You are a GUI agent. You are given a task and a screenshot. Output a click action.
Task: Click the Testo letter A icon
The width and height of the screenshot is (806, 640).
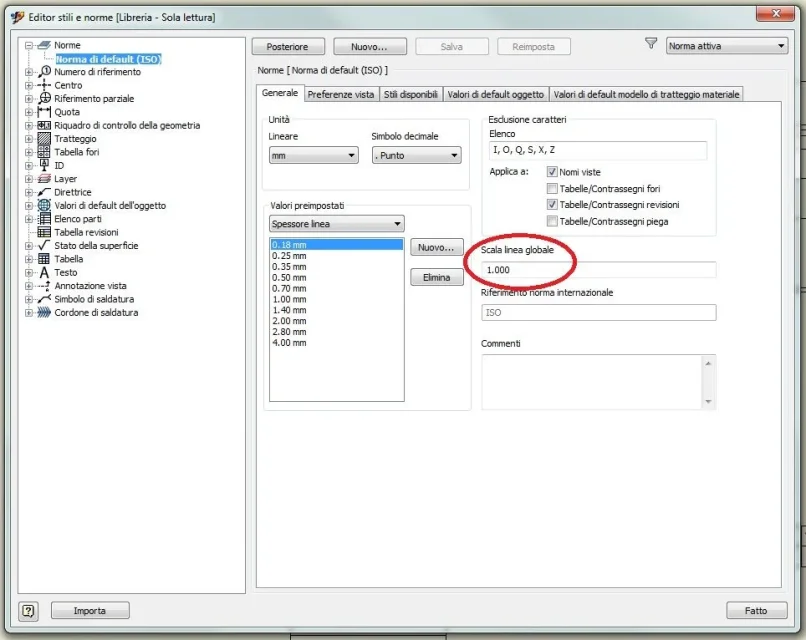click(x=44, y=272)
